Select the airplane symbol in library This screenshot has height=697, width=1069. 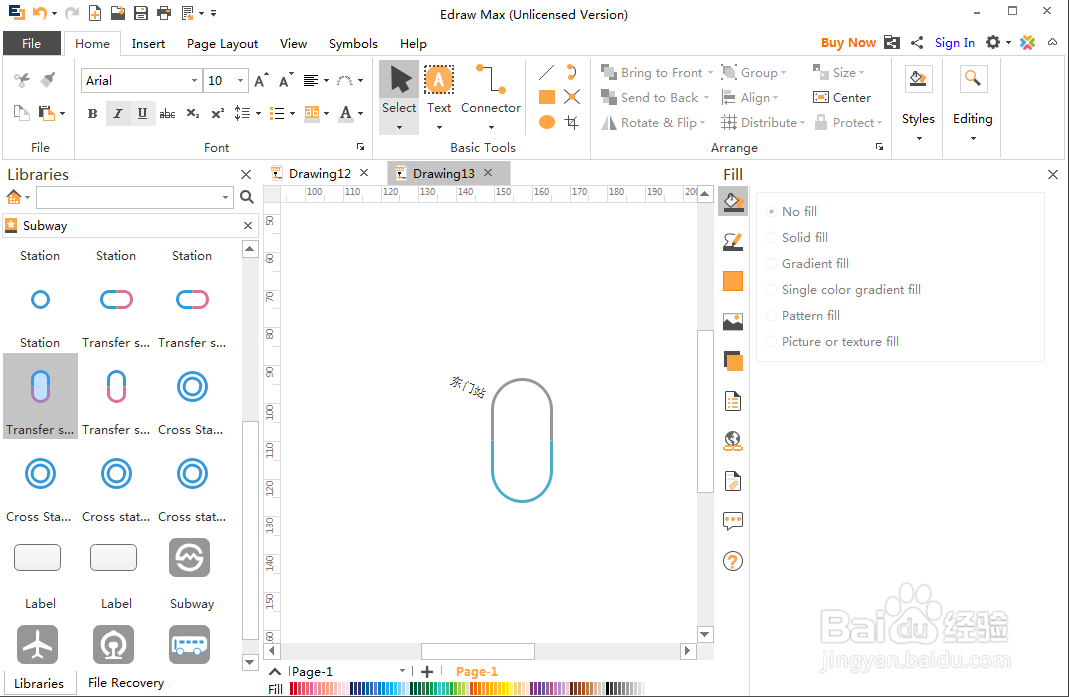(x=37, y=644)
